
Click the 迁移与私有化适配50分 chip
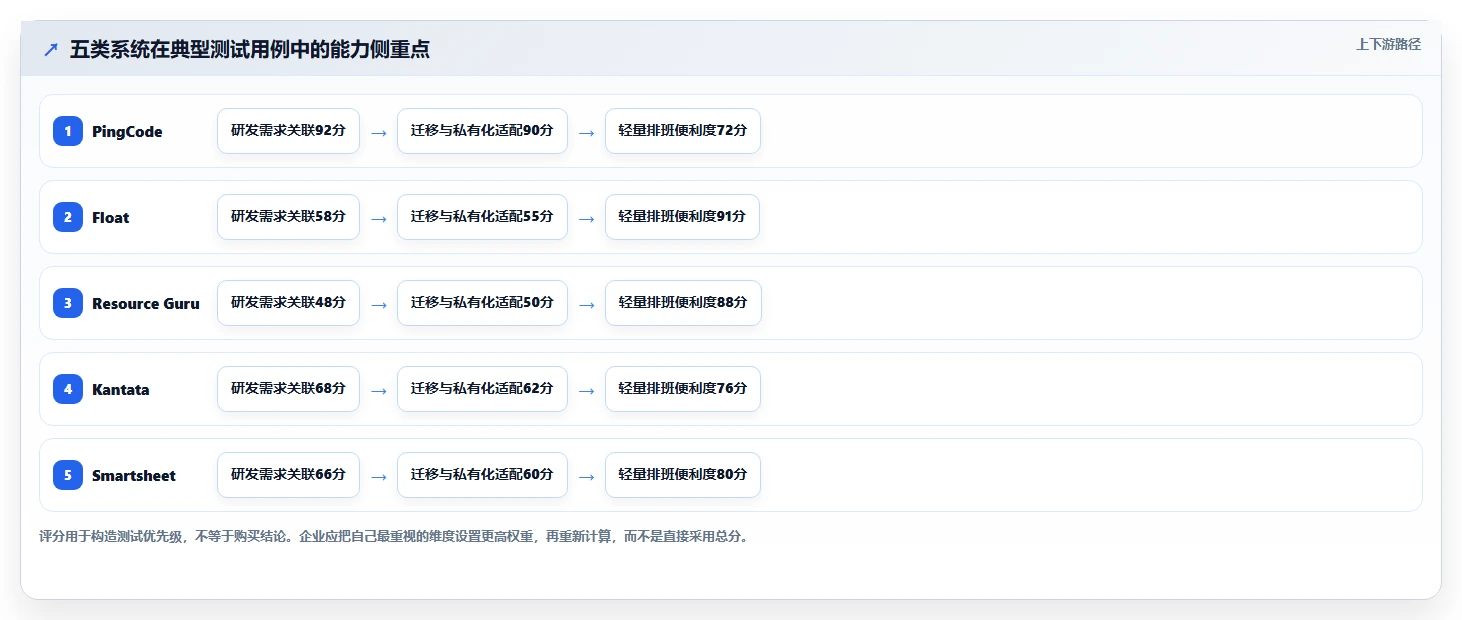click(x=482, y=303)
